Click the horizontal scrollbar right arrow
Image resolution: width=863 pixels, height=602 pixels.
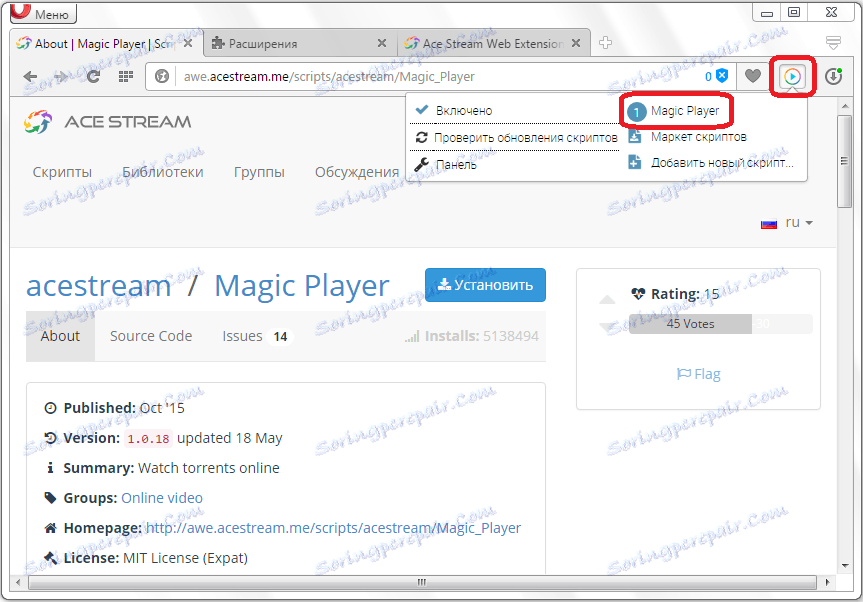827,582
